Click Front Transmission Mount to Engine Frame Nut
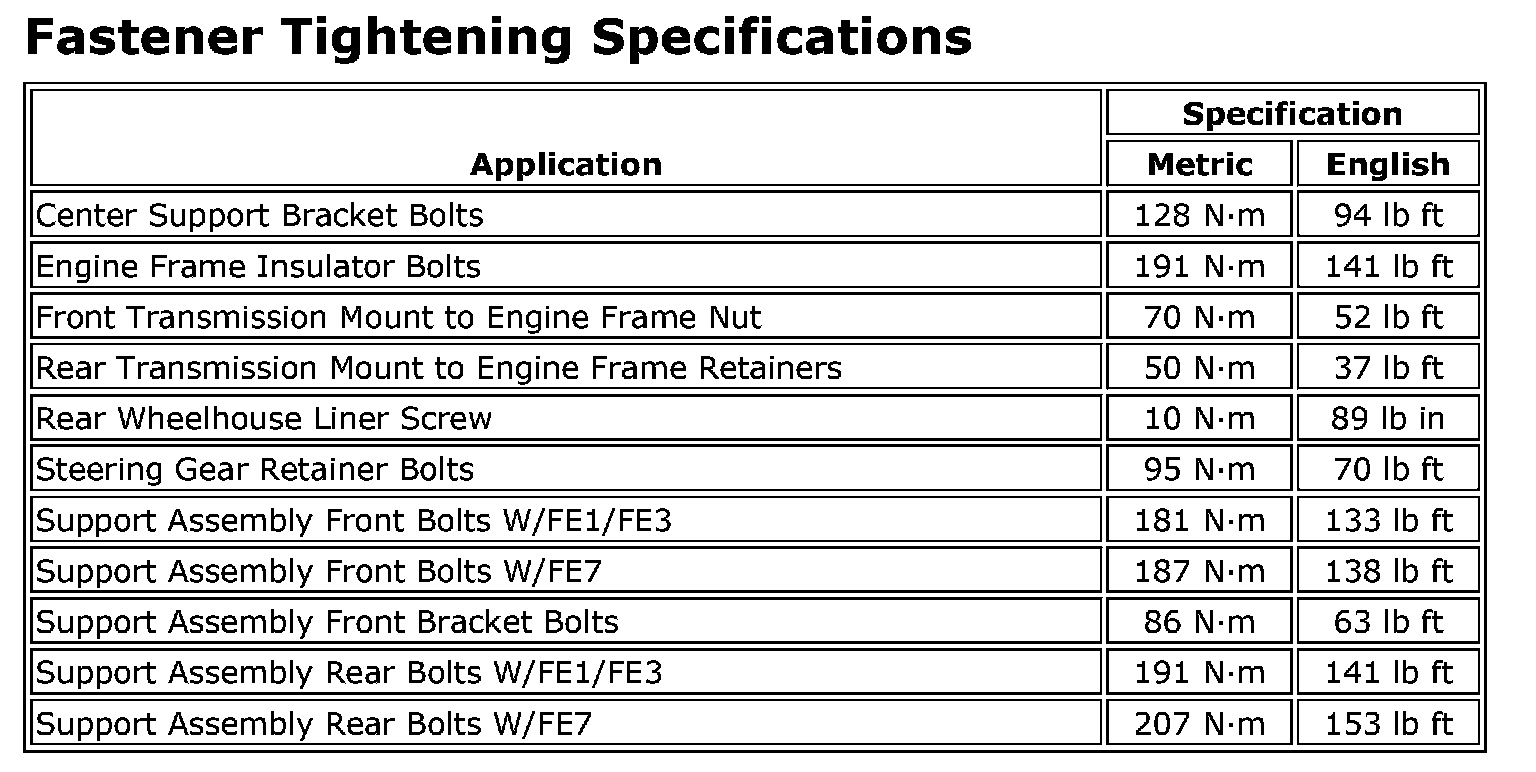This screenshot has width=1536, height=772. [399, 318]
